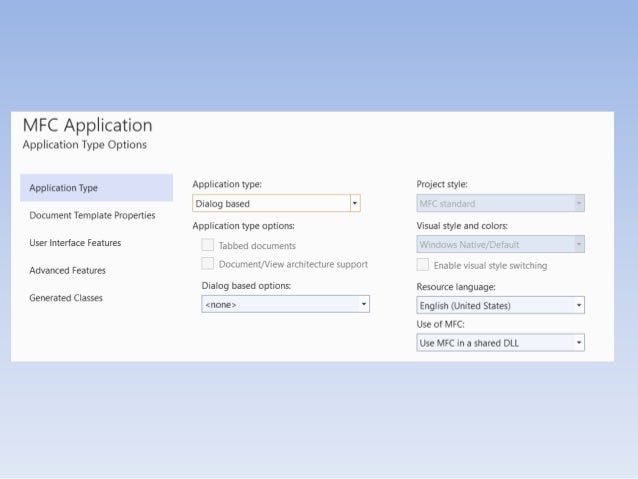This screenshot has height=479, width=638.
Task: Expand the Dialog based options dropdown
Action: click(x=286, y=304)
